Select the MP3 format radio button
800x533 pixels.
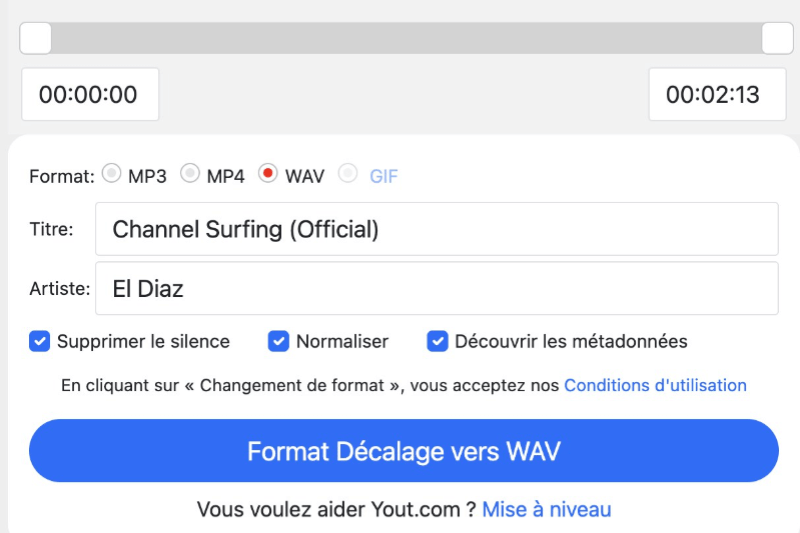point(112,174)
